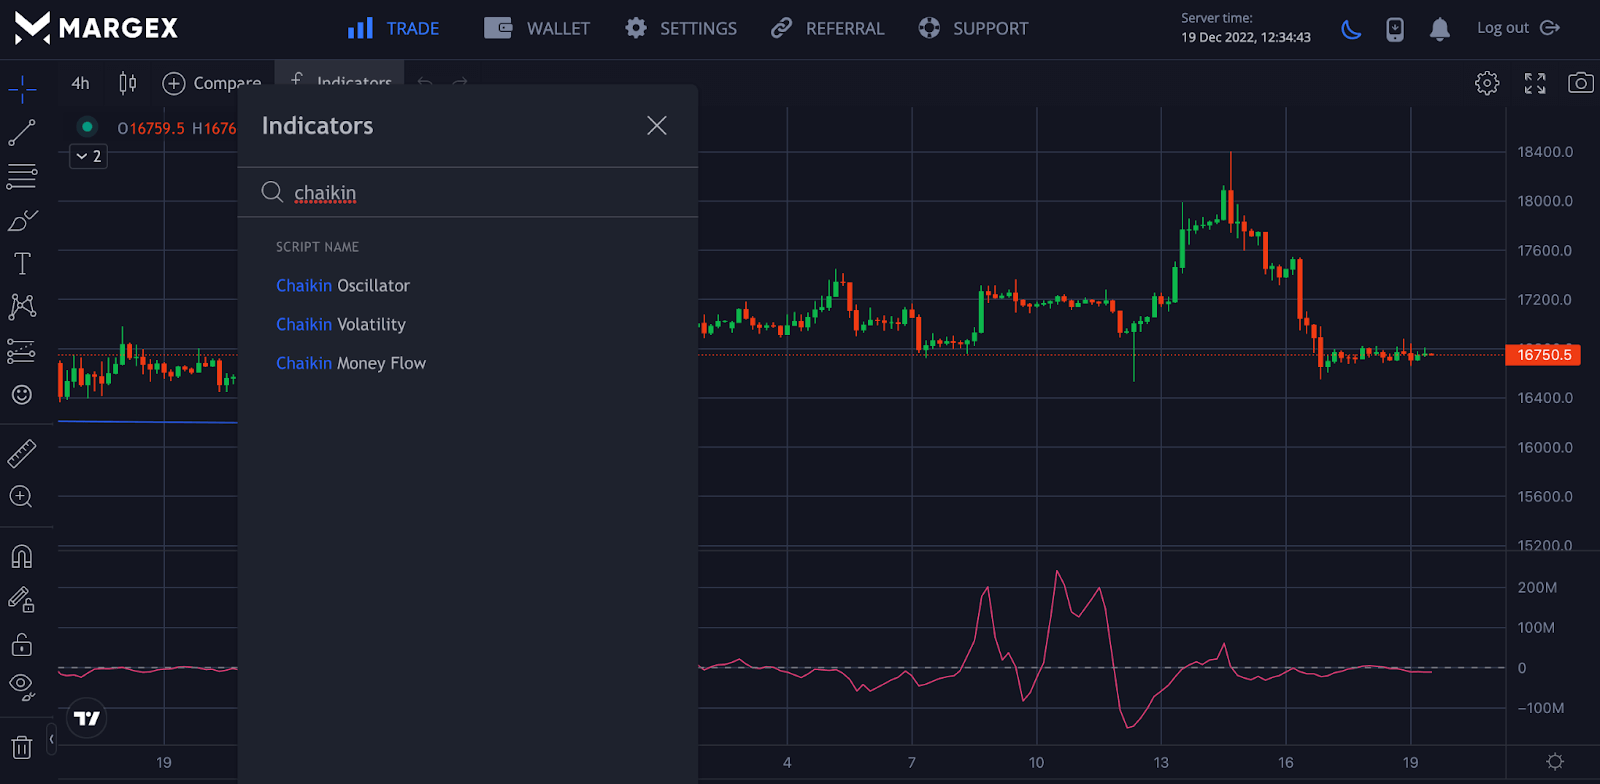Image resolution: width=1600 pixels, height=784 pixels.
Task: Enter fullscreen chart mode
Action: [1534, 83]
